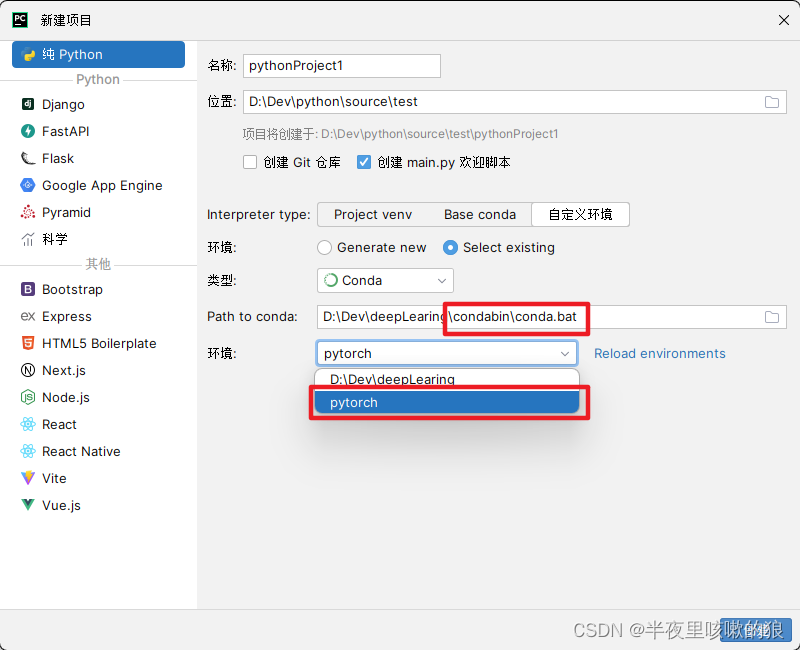This screenshot has width=800, height=650.
Task: Select Bootstrap project type label
Action: [x=72, y=289]
